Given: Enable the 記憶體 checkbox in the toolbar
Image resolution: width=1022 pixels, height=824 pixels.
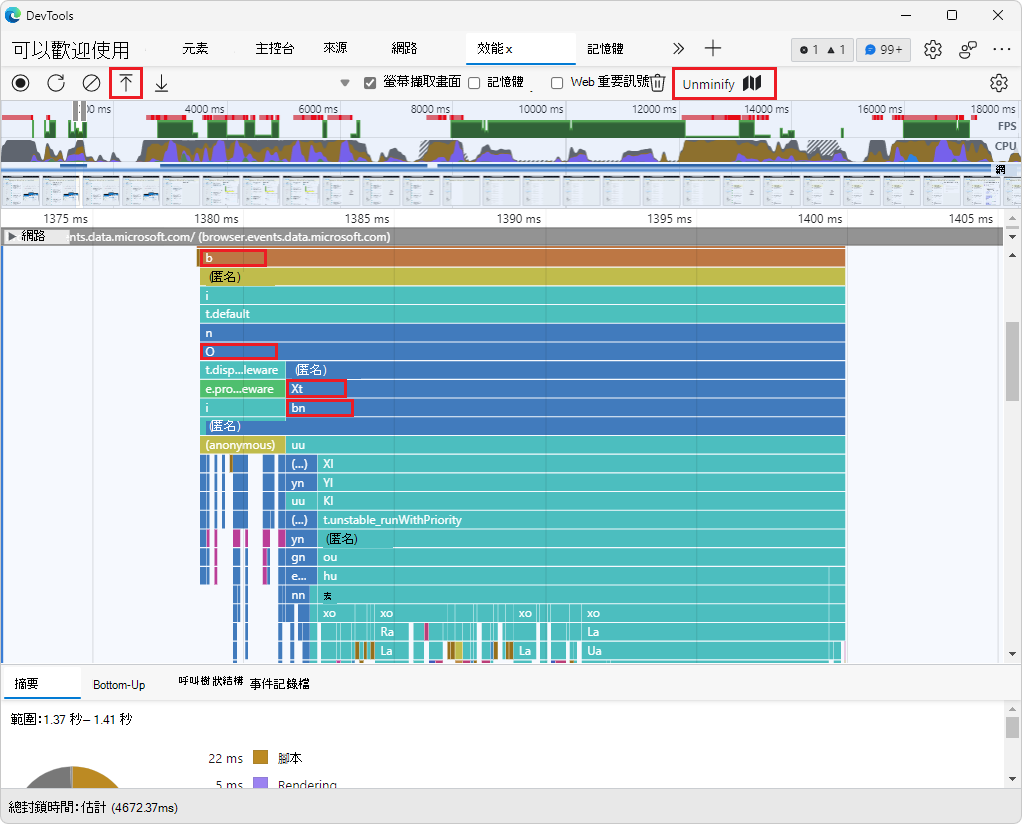Looking at the screenshot, I should tap(474, 83).
